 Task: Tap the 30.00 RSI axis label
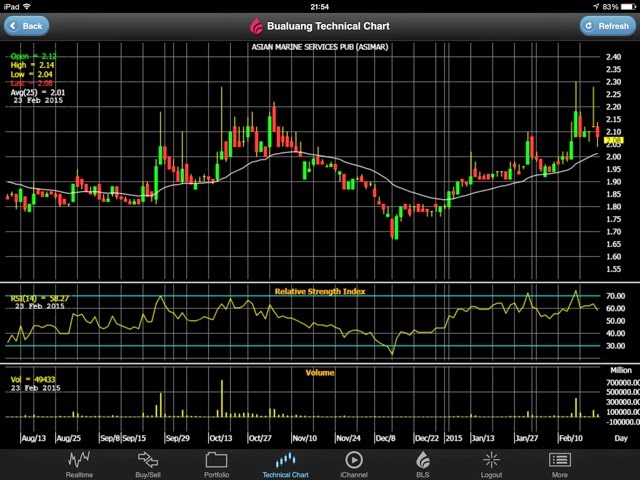point(616,346)
